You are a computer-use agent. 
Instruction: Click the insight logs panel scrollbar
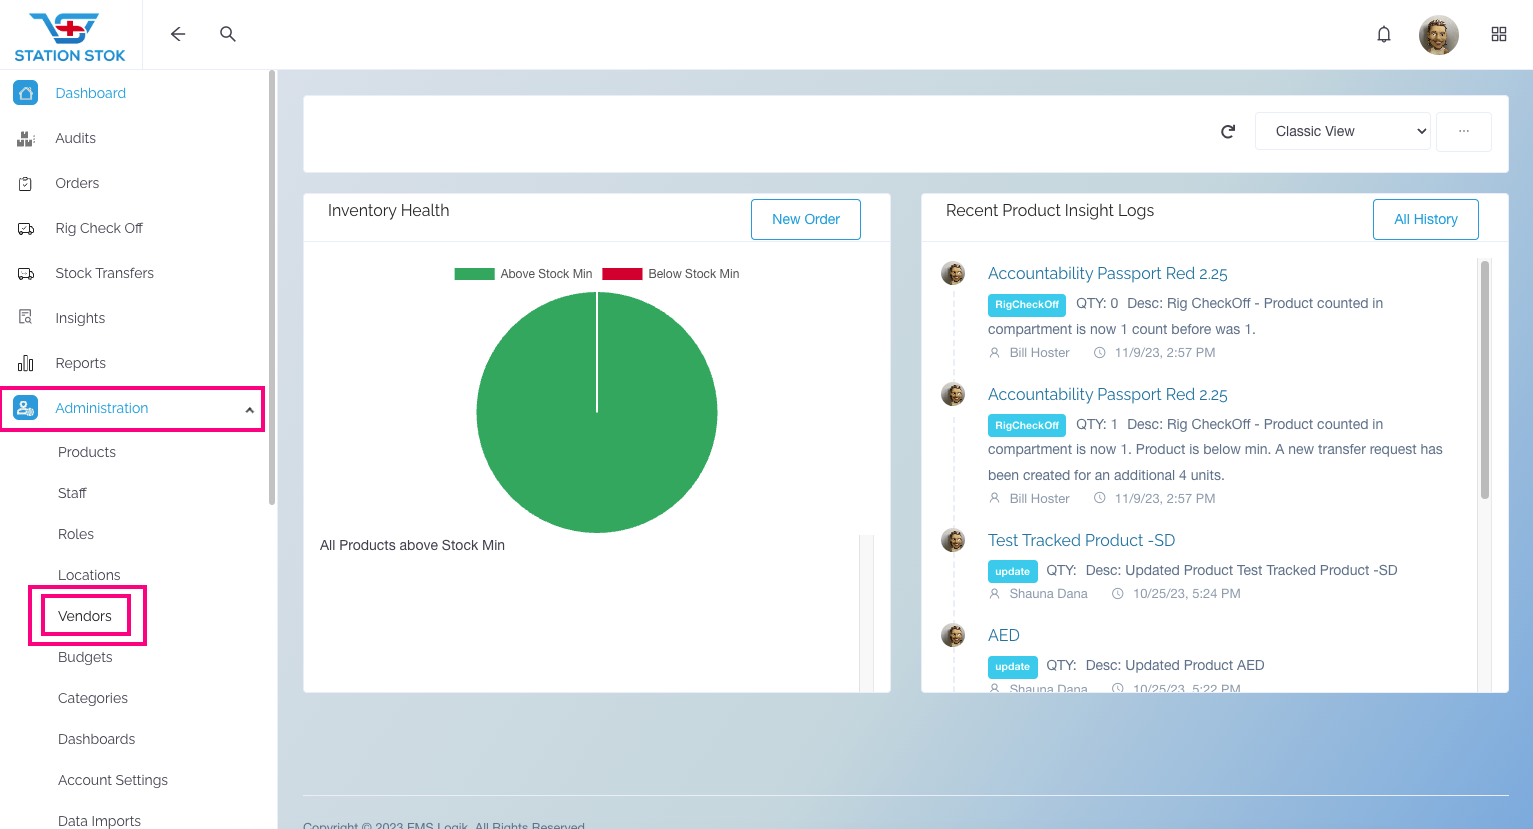pos(1485,380)
